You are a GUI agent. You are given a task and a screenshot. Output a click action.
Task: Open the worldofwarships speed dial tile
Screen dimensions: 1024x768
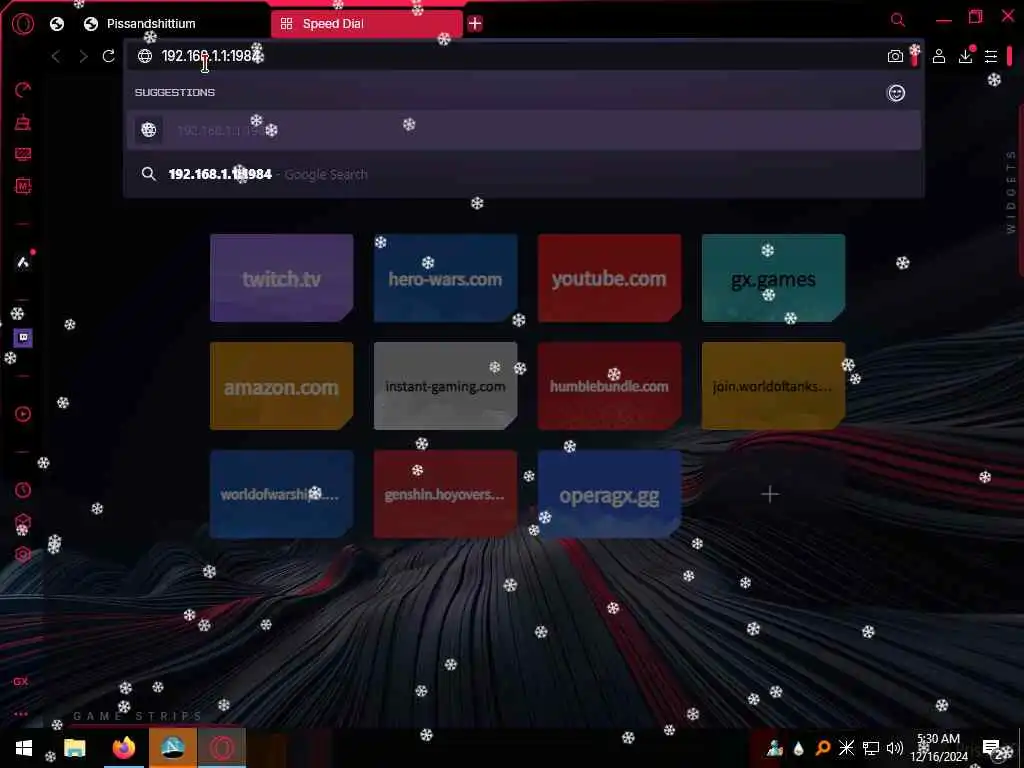(x=281, y=494)
